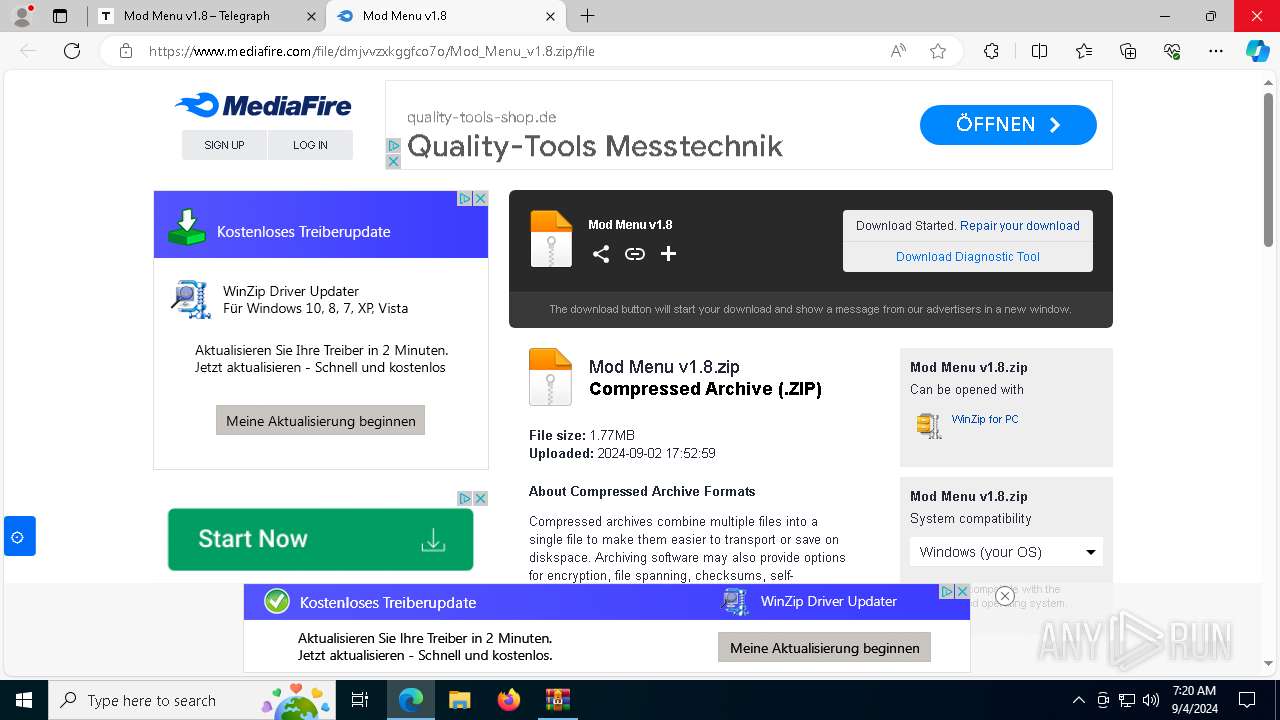
Task: Open a new browser tab
Action: [587, 16]
